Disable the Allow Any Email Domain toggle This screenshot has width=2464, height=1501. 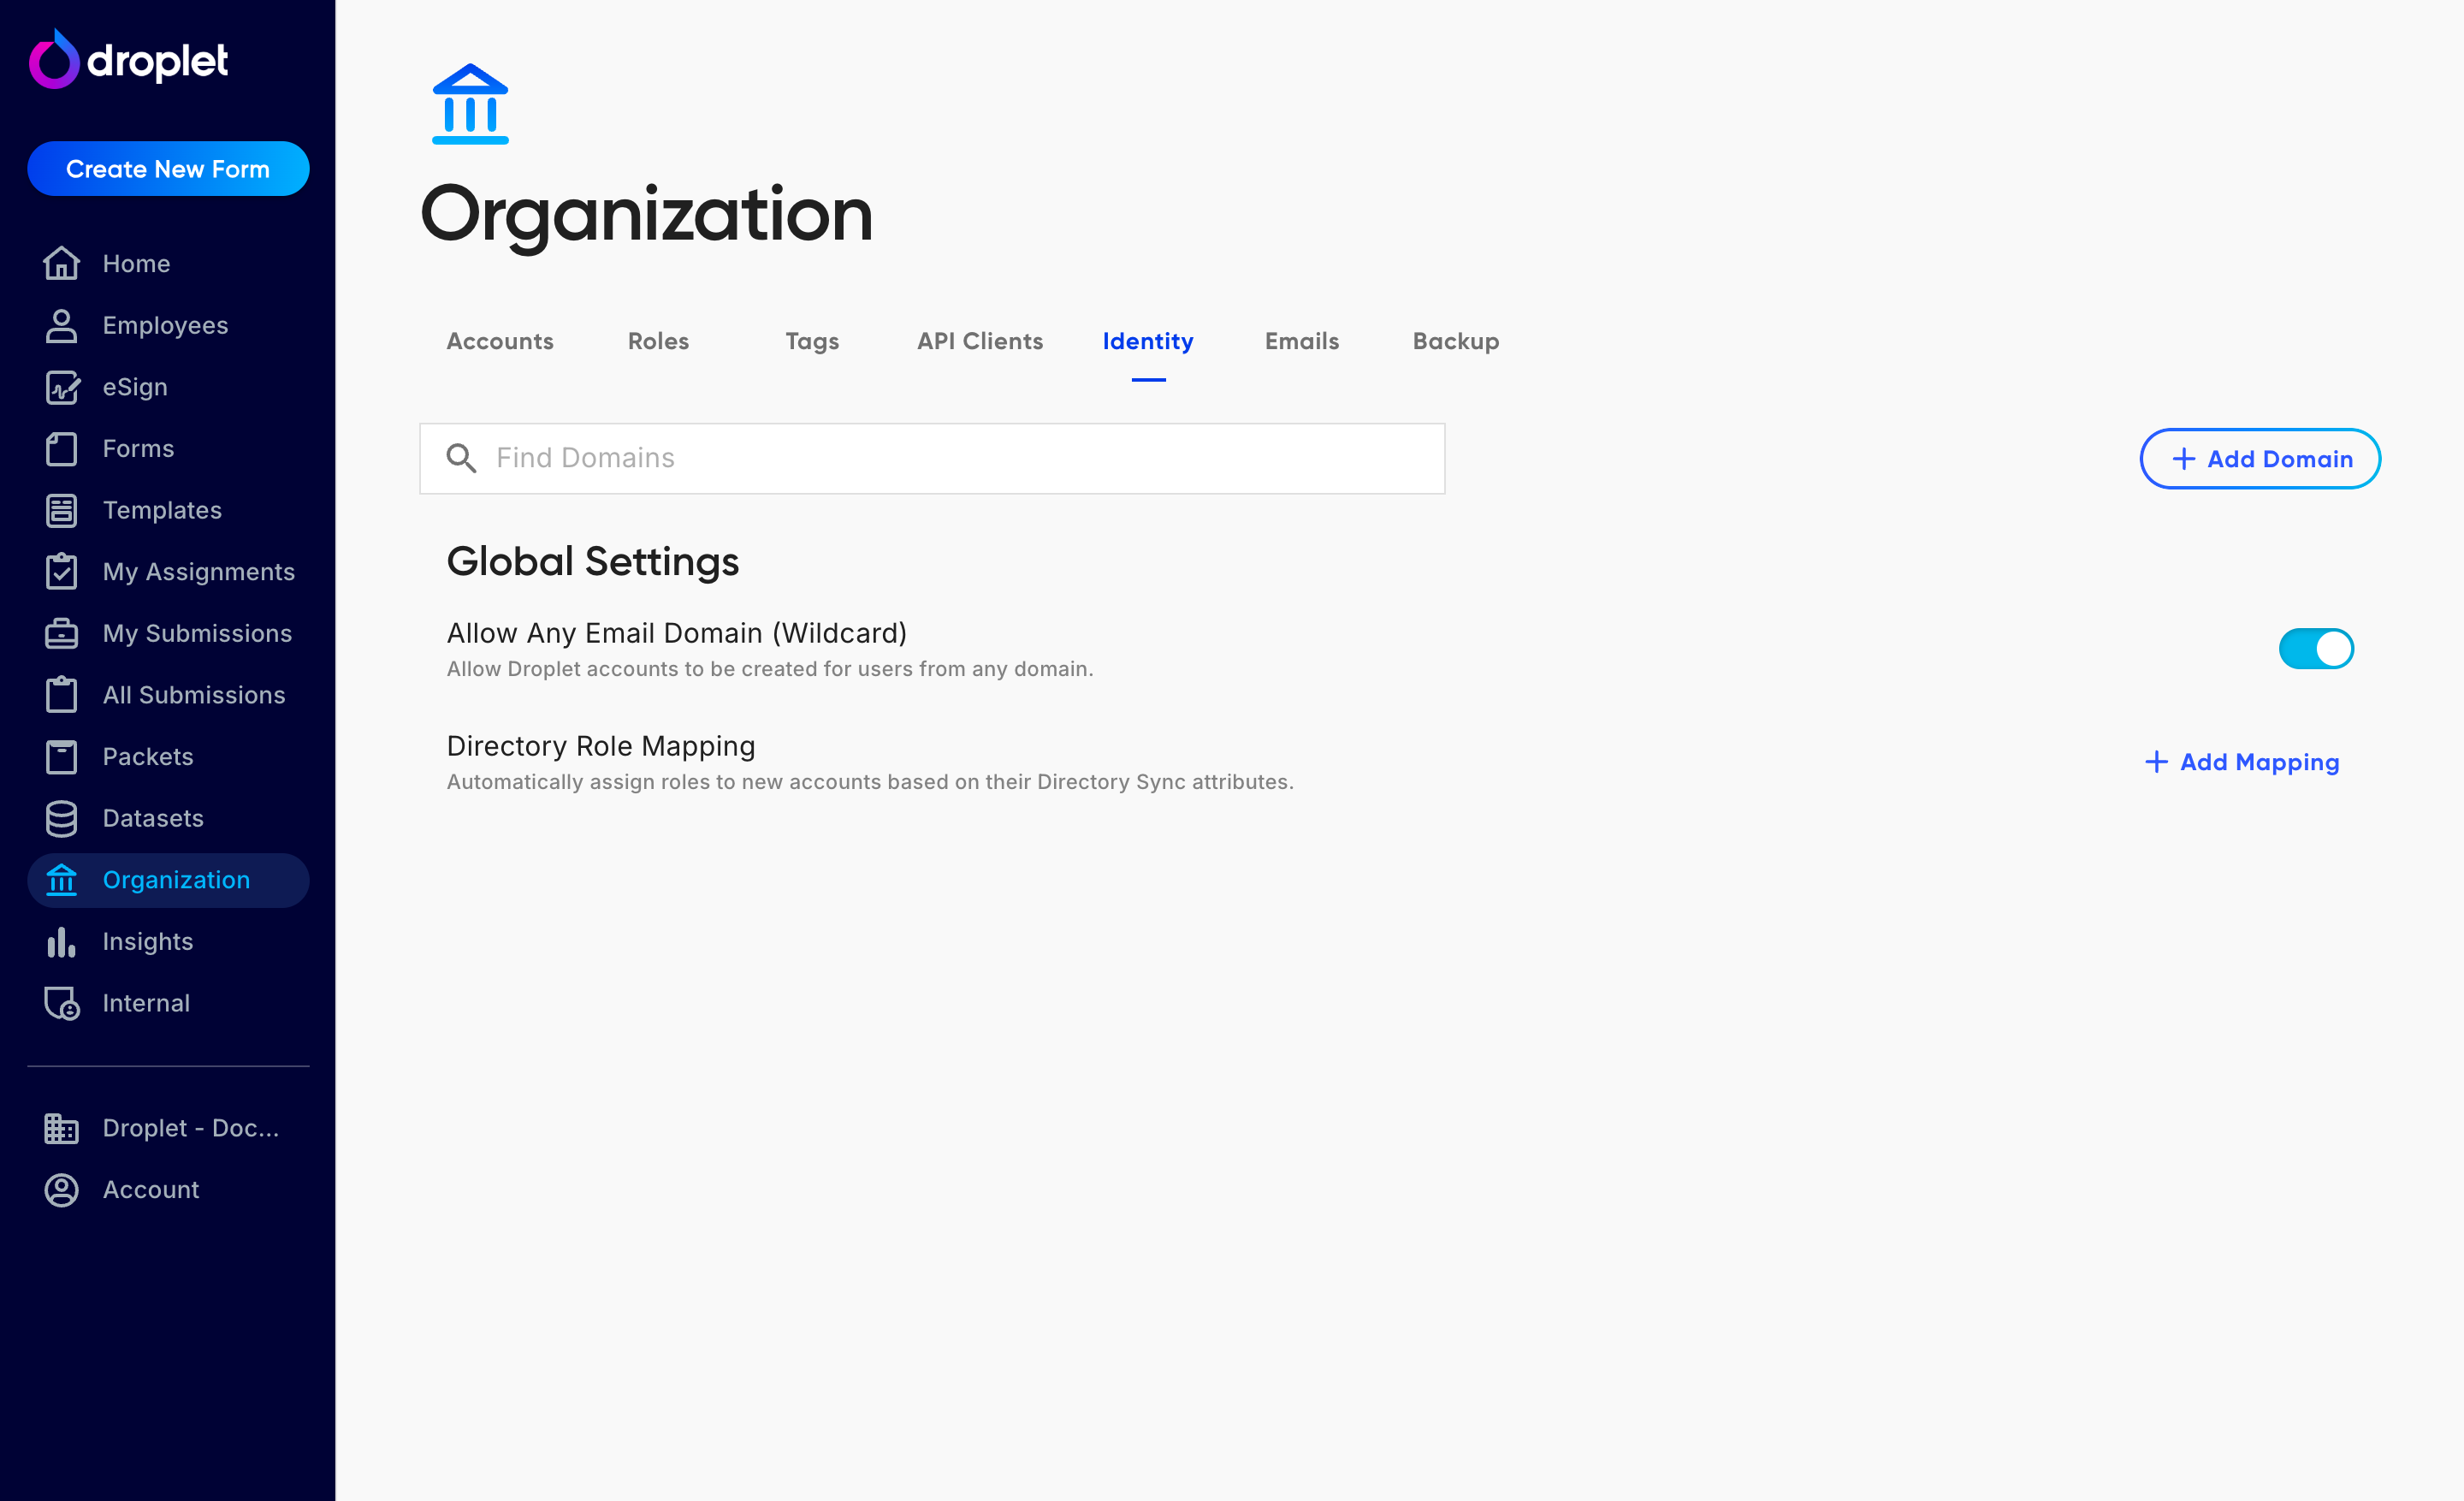tap(2316, 649)
